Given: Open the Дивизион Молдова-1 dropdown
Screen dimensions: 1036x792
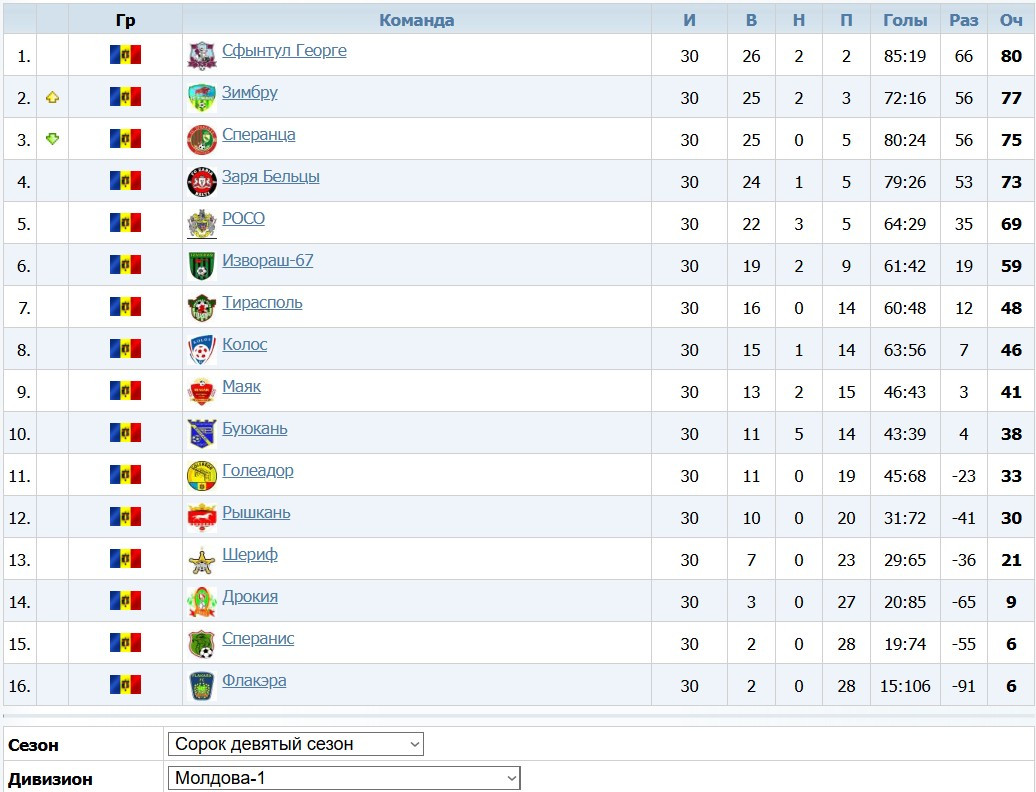Looking at the screenshot, I should pyautogui.click(x=344, y=778).
